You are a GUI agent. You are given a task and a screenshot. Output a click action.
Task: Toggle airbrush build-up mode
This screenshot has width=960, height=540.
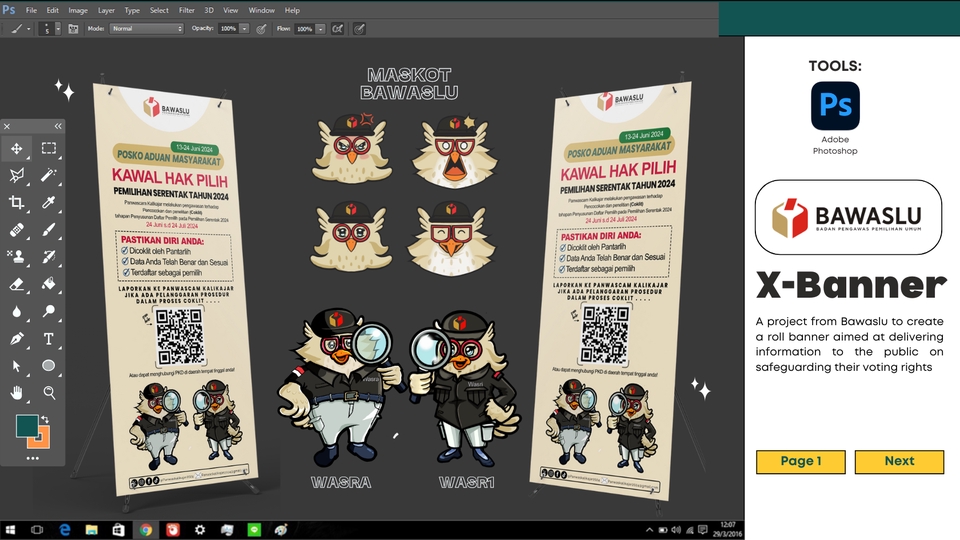[x=337, y=29]
